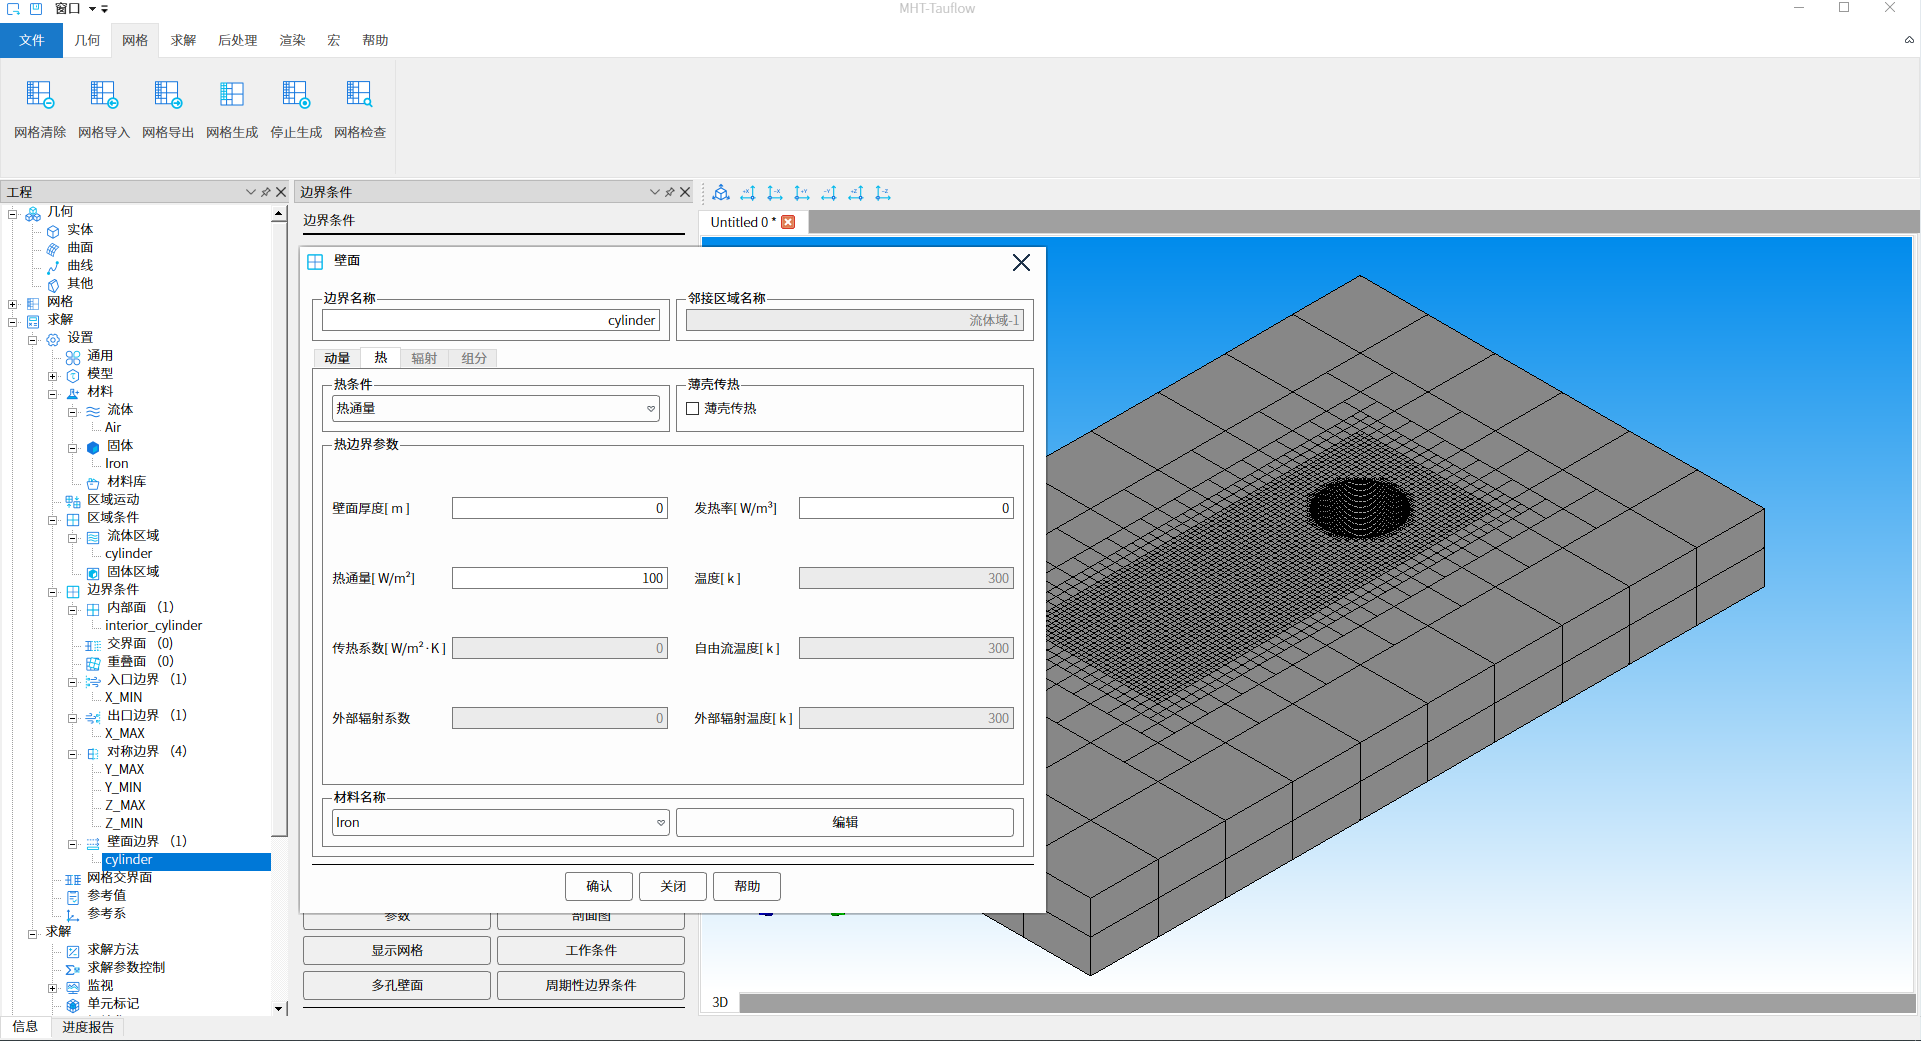Click the 网格清除 mesh clear icon
The height and width of the screenshot is (1041, 1921).
(x=40, y=95)
